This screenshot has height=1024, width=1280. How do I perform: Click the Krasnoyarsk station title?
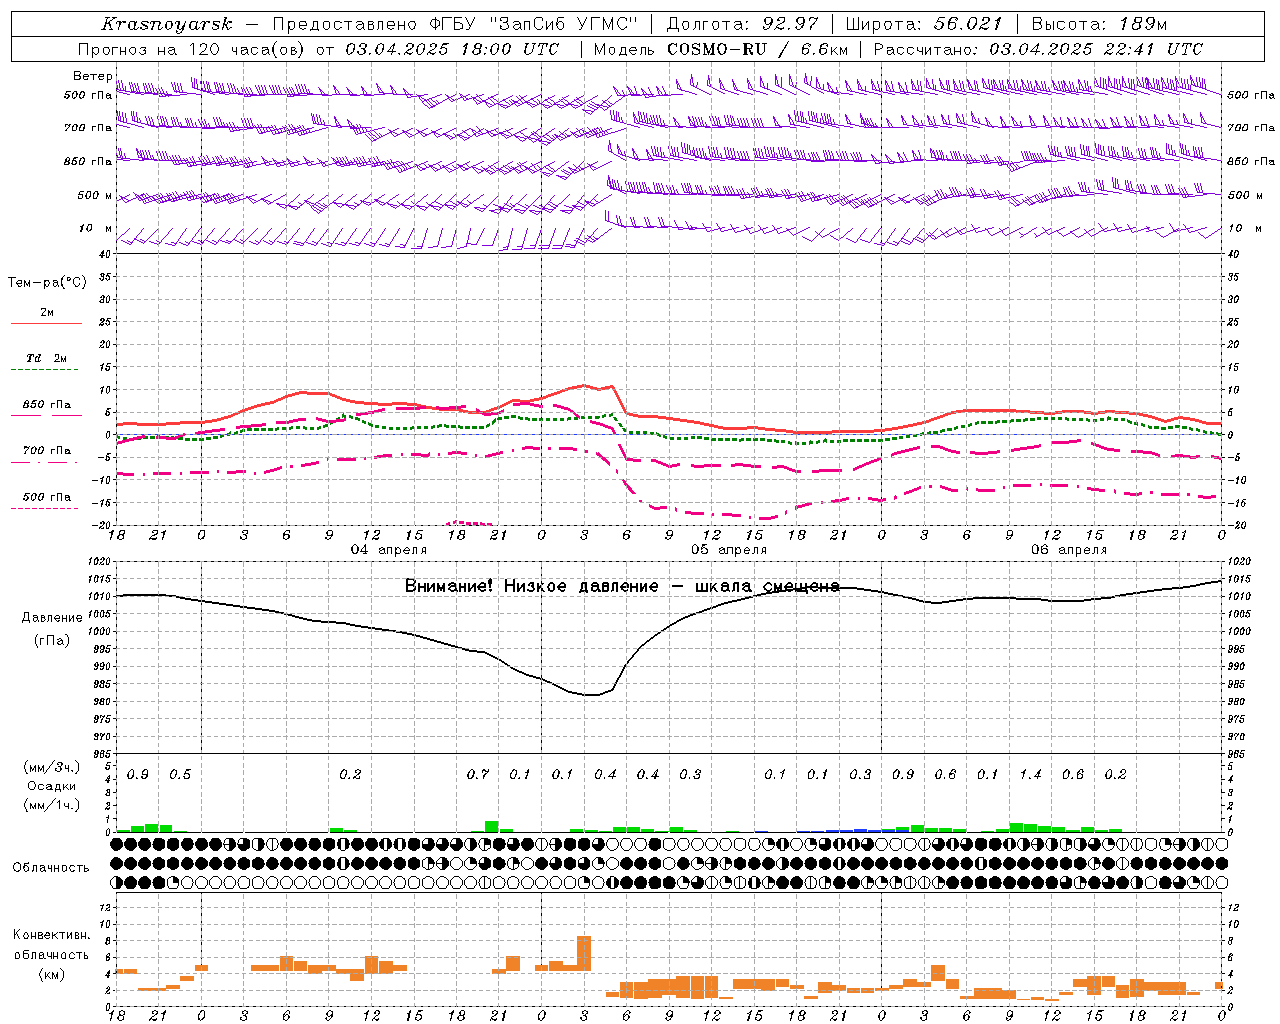167,24
